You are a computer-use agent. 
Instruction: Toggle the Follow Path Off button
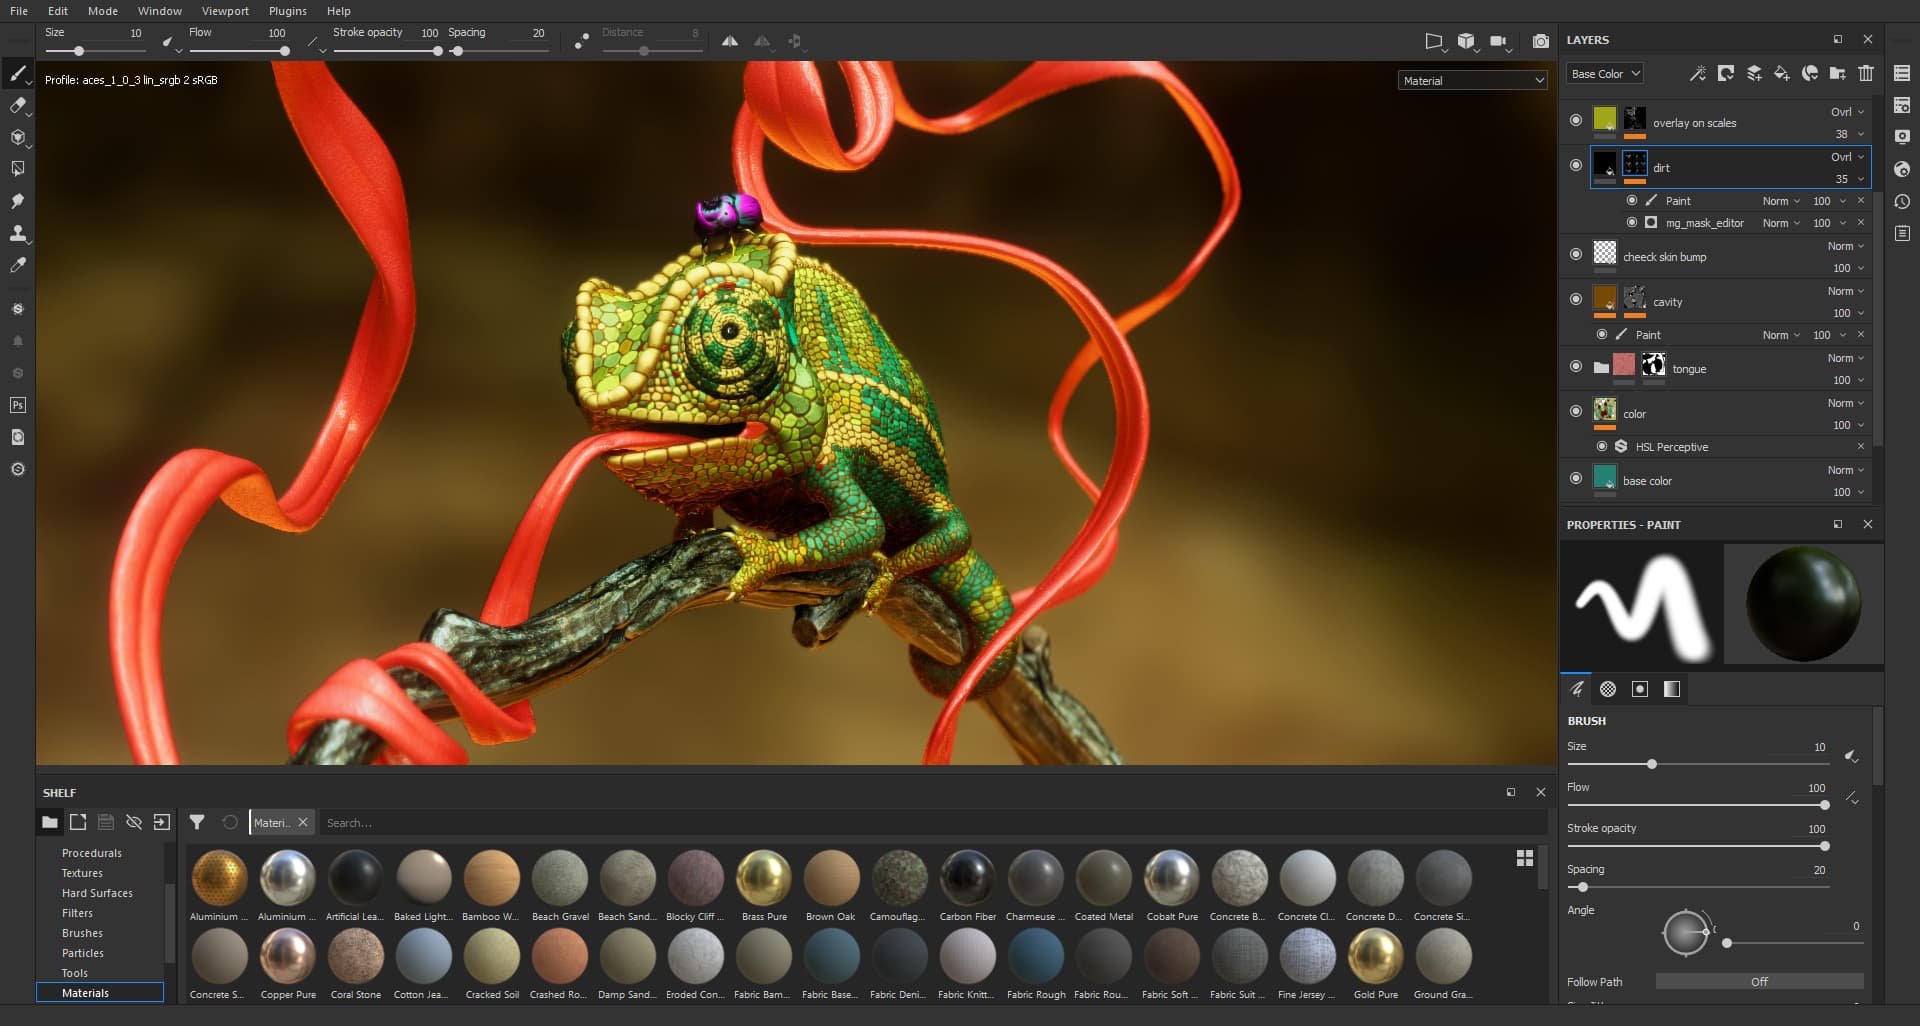(1759, 982)
